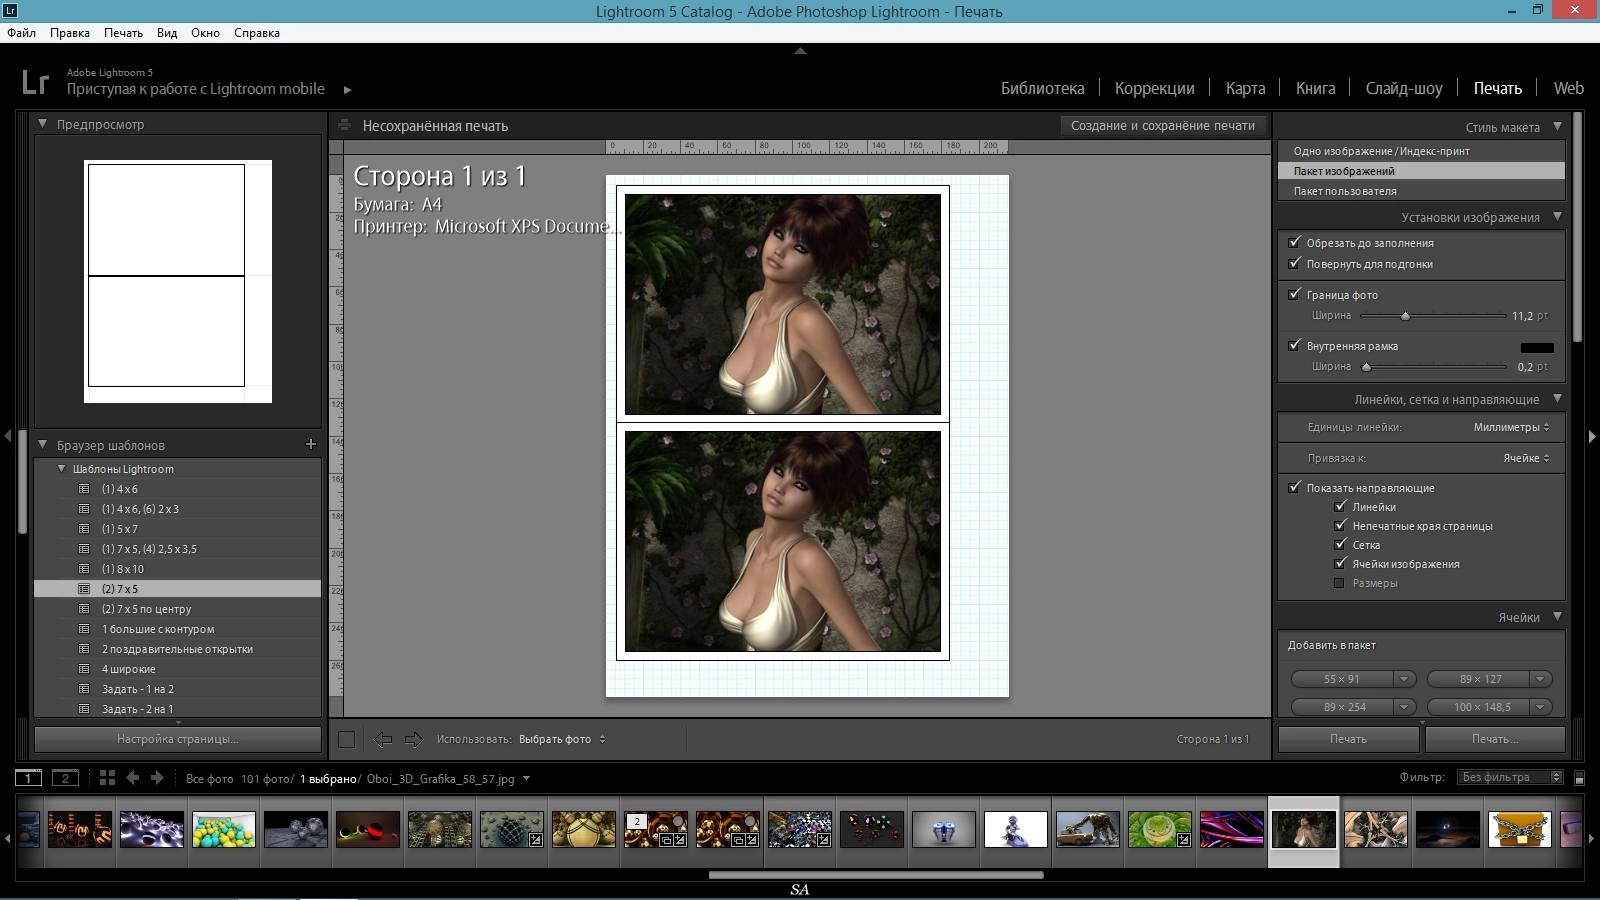1600x900 pixels.
Task: Add 100 × 148,5 cell to package
Action: coord(1481,707)
